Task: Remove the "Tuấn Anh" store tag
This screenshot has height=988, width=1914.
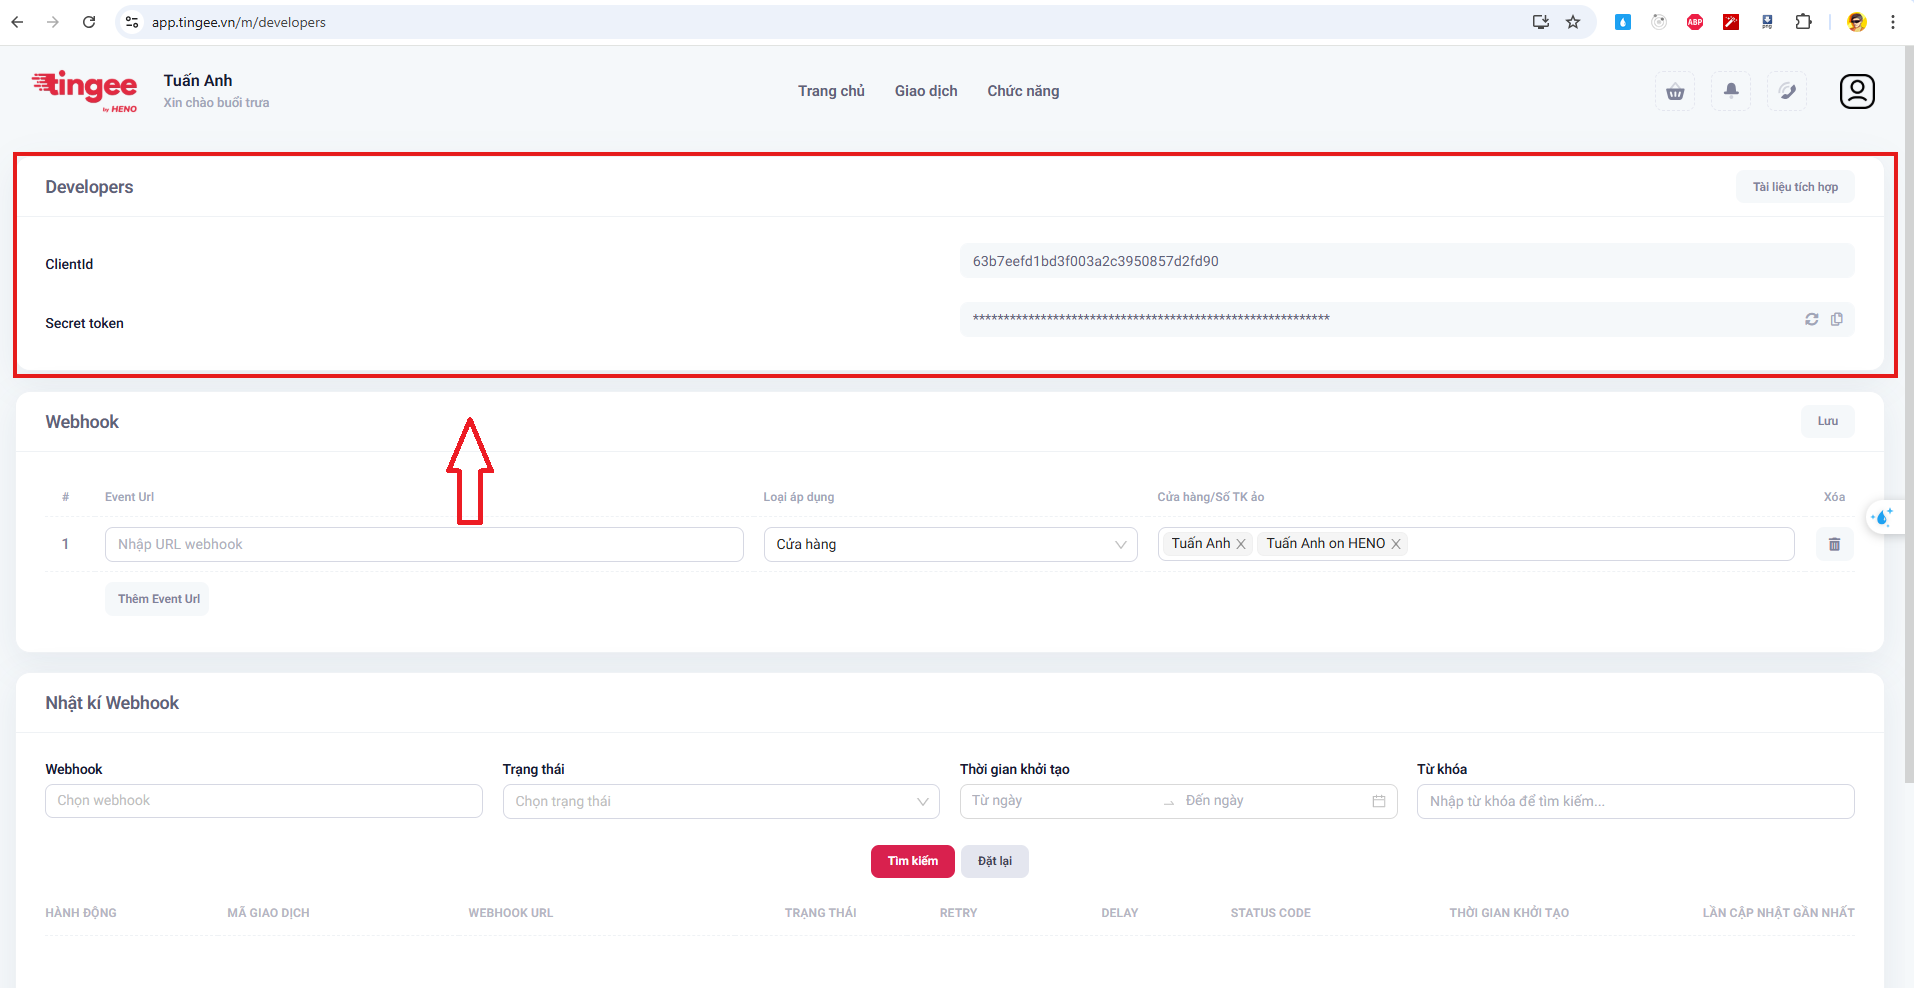Action: coord(1241,544)
